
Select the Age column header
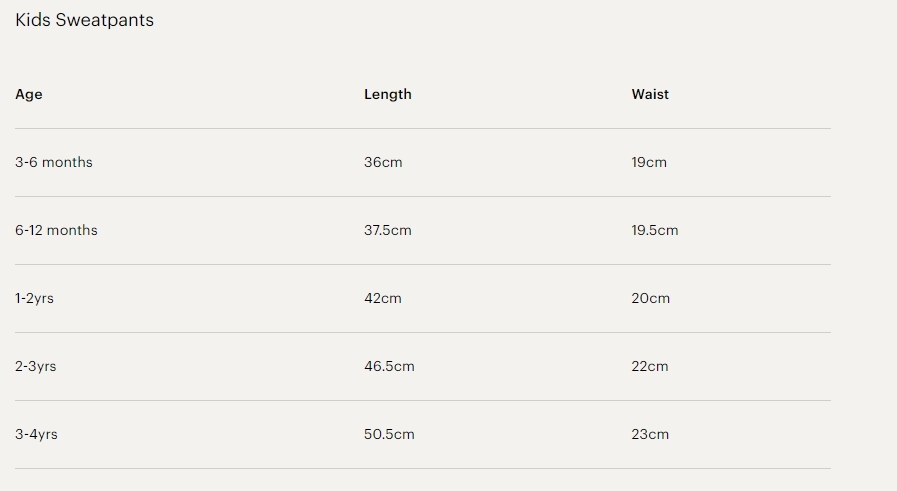pos(29,94)
